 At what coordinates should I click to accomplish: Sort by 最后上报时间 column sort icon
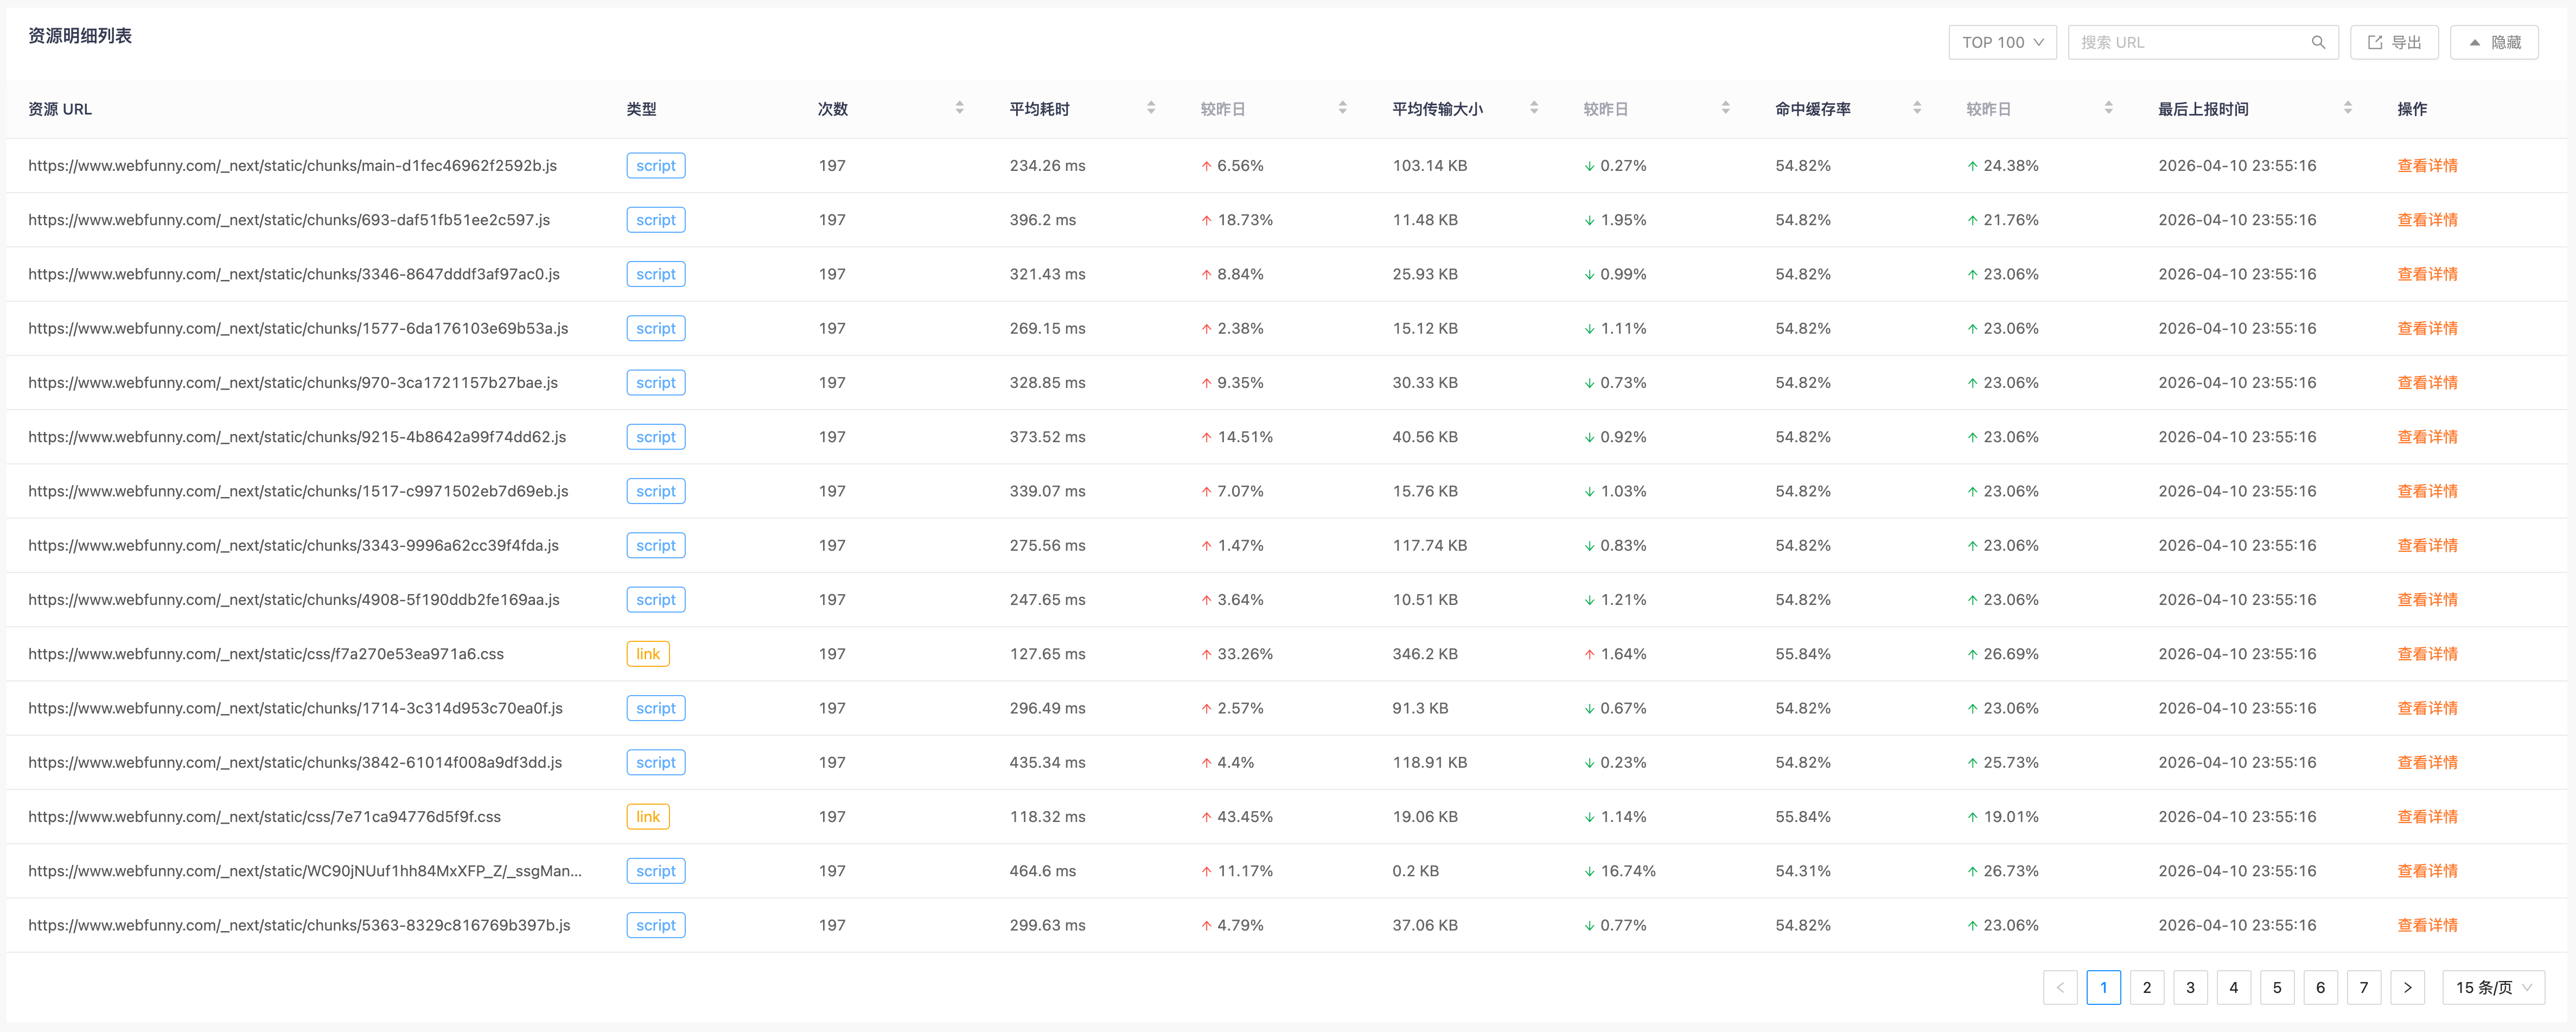[x=2347, y=108]
